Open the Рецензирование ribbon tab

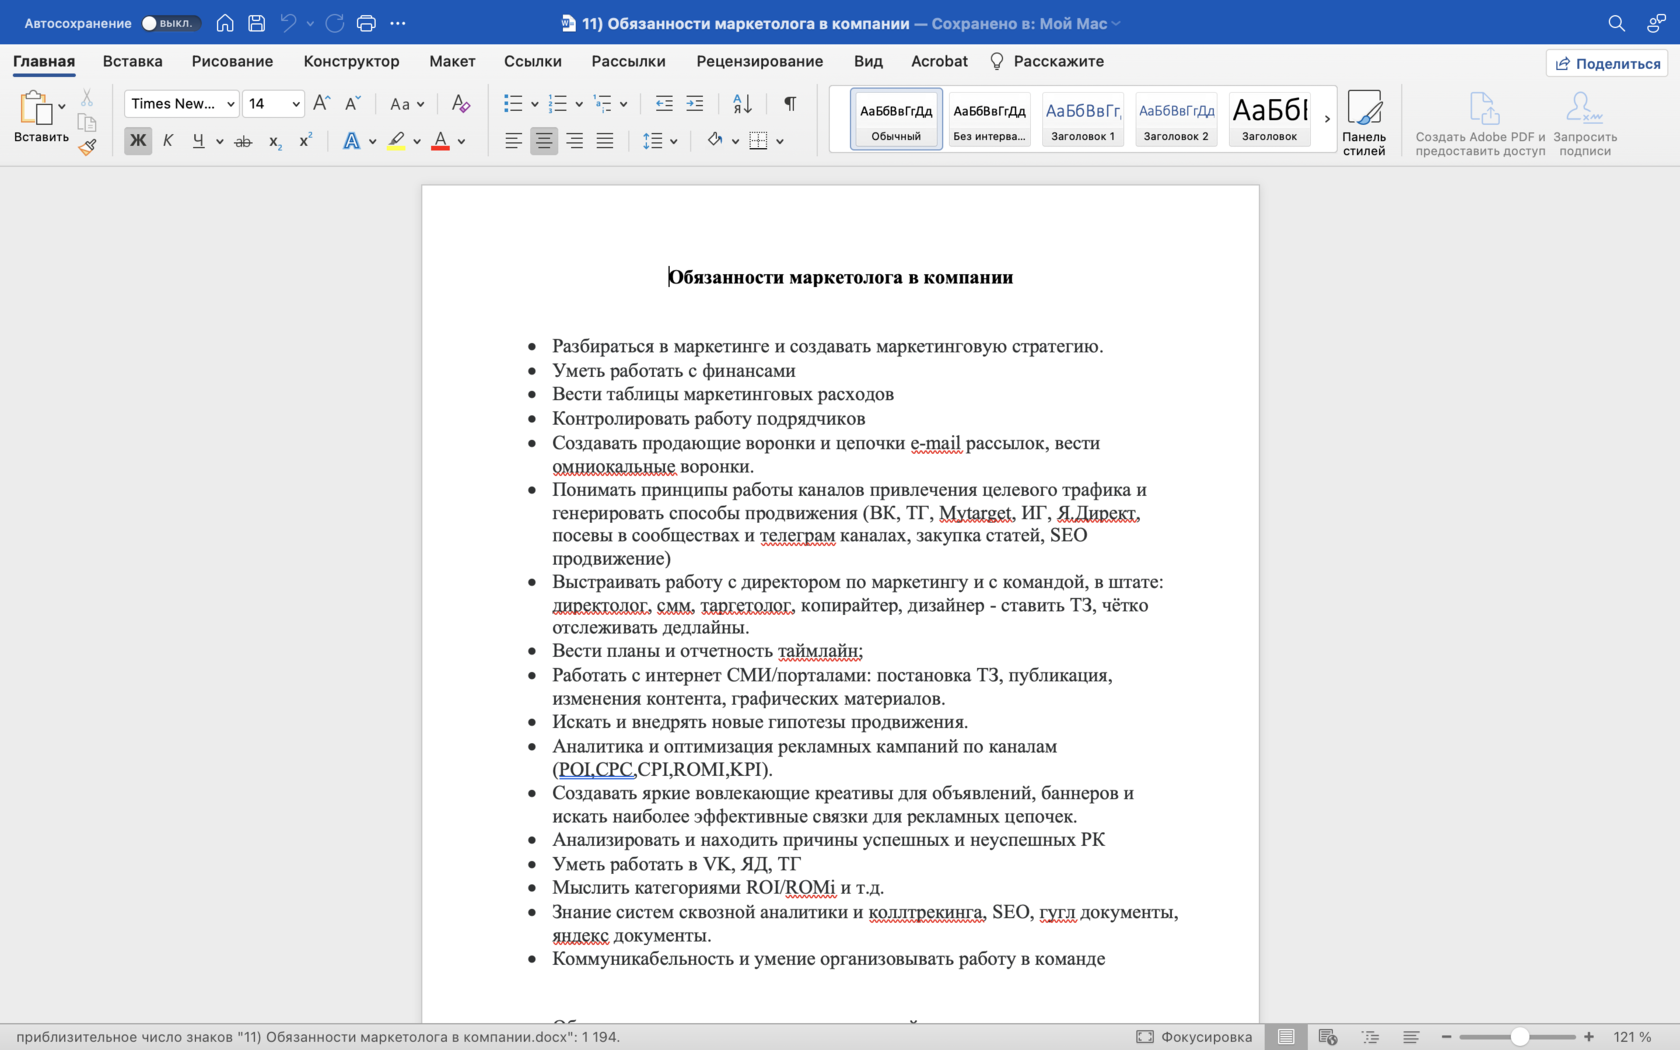(759, 61)
